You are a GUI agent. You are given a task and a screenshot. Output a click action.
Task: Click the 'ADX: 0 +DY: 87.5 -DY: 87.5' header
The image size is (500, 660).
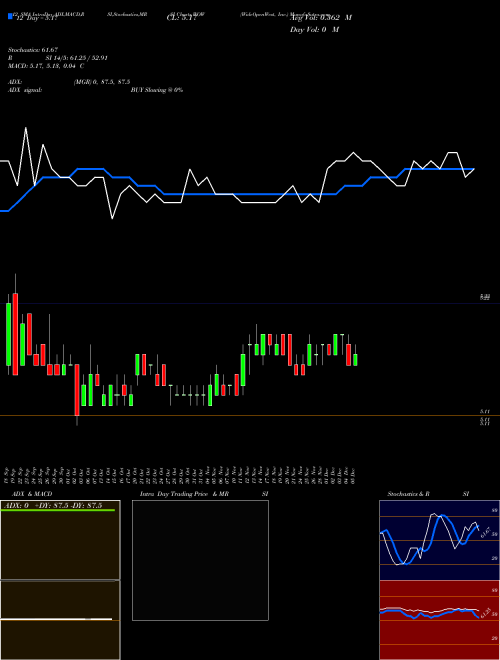[53, 506]
